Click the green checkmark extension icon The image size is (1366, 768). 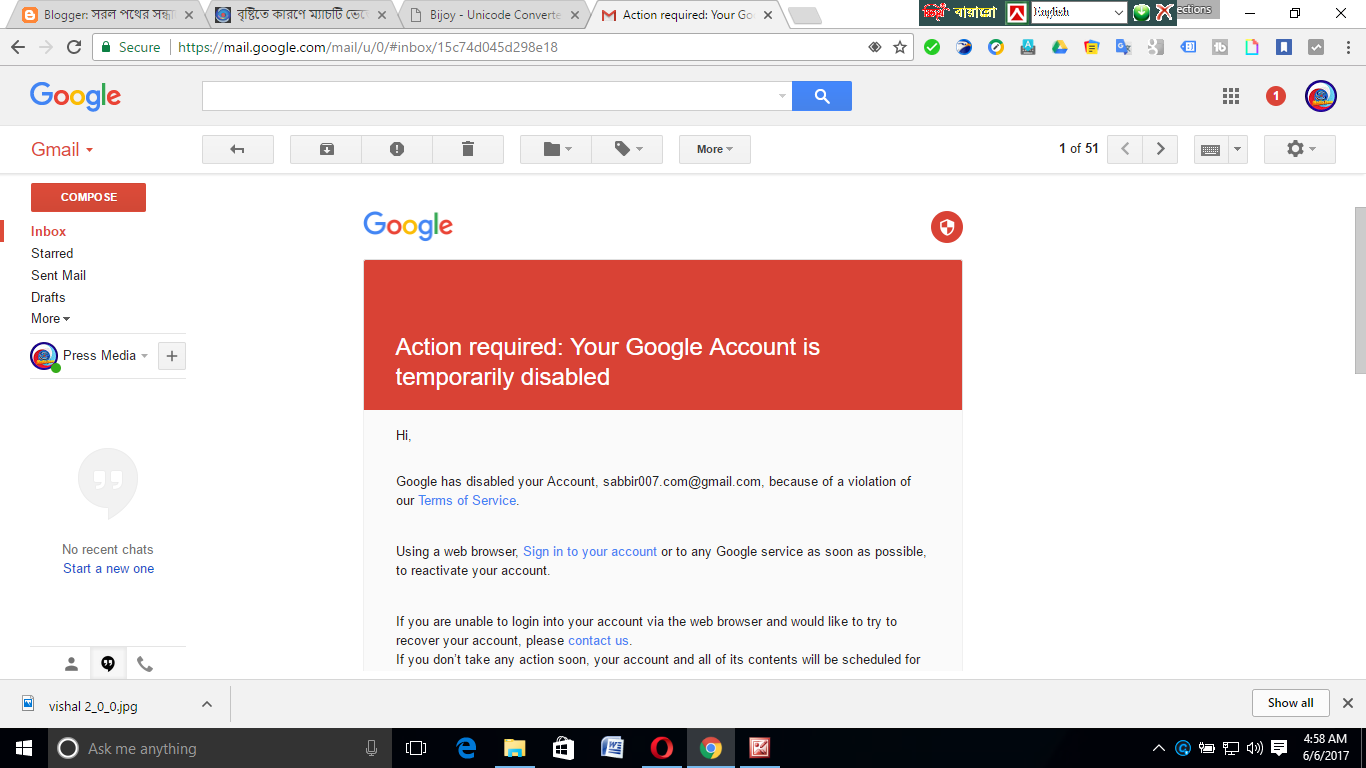click(932, 47)
